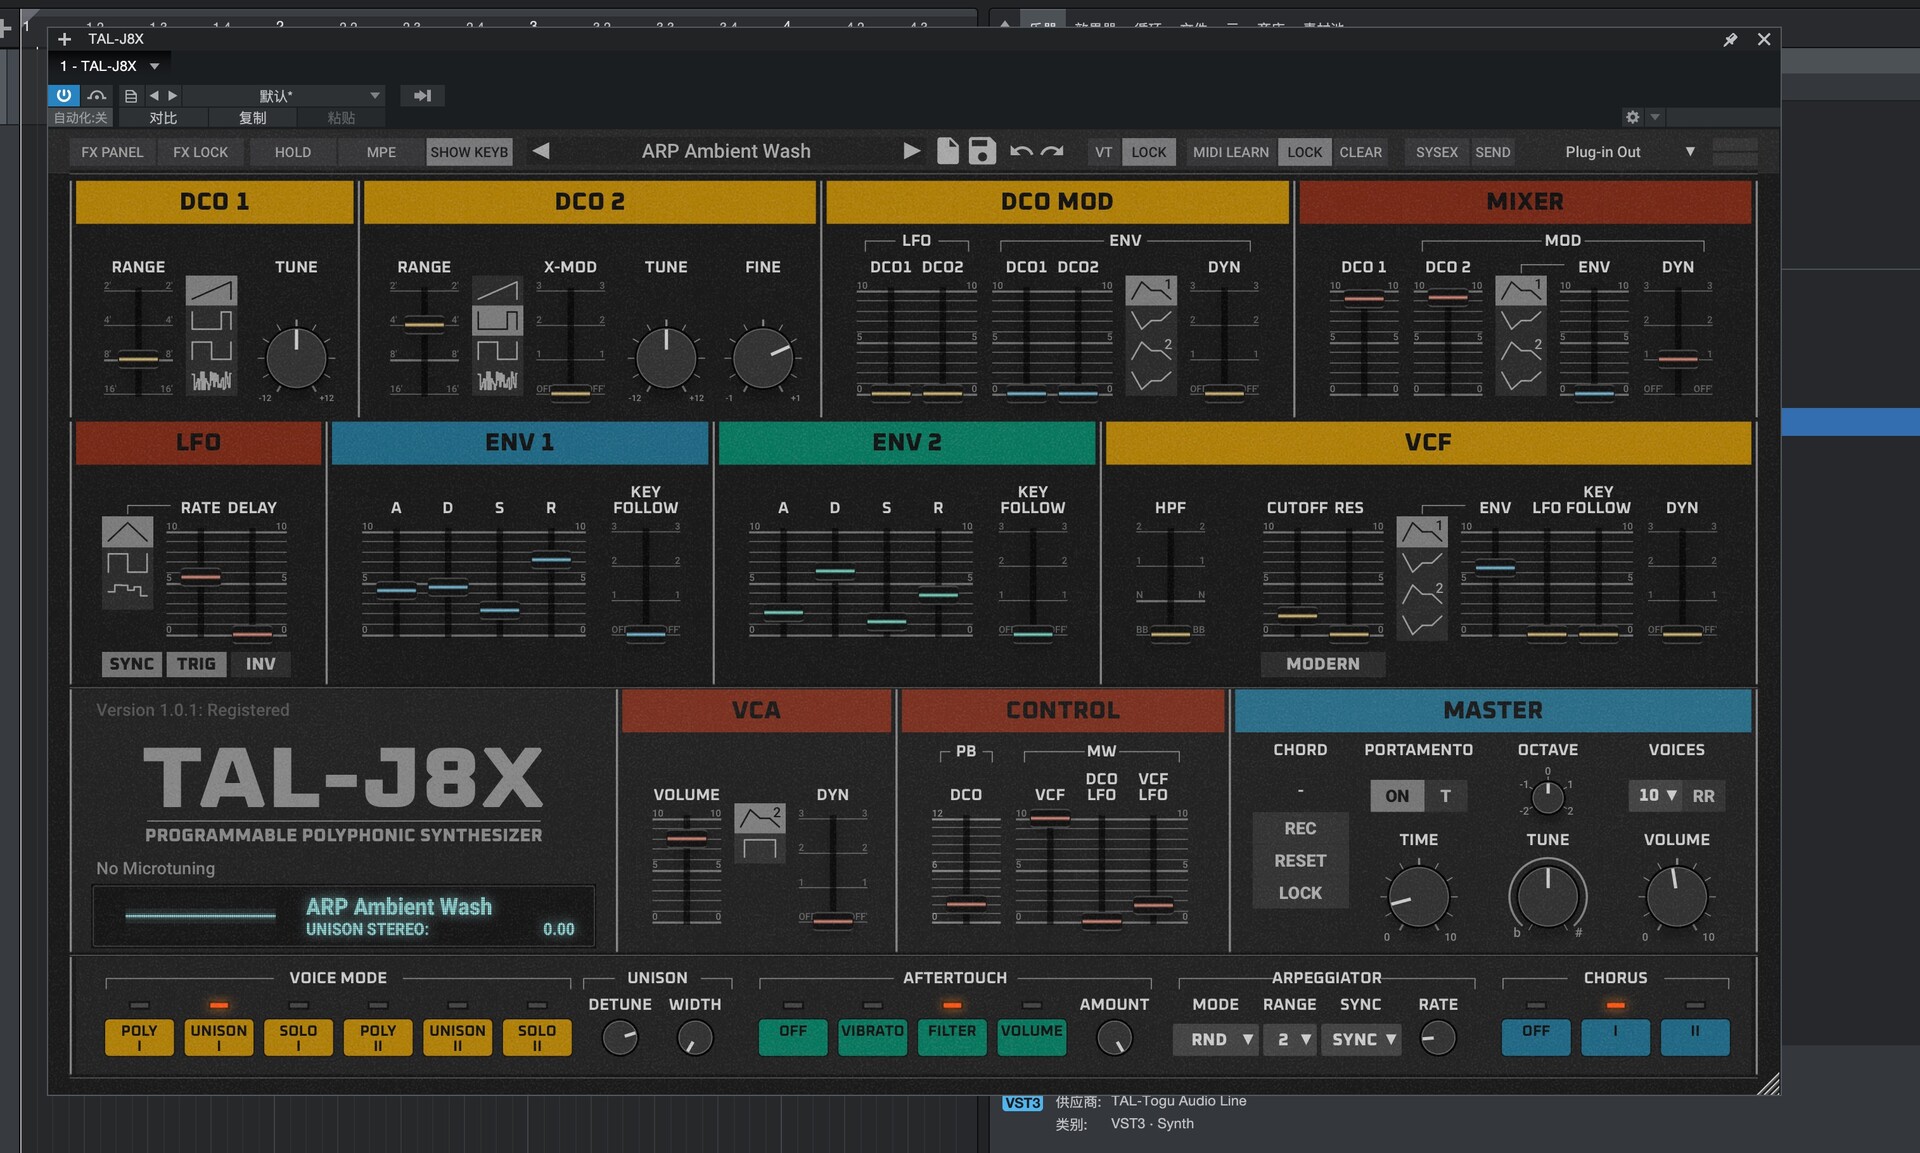Enable portamento ON switch

pyautogui.click(x=1396, y=796)
